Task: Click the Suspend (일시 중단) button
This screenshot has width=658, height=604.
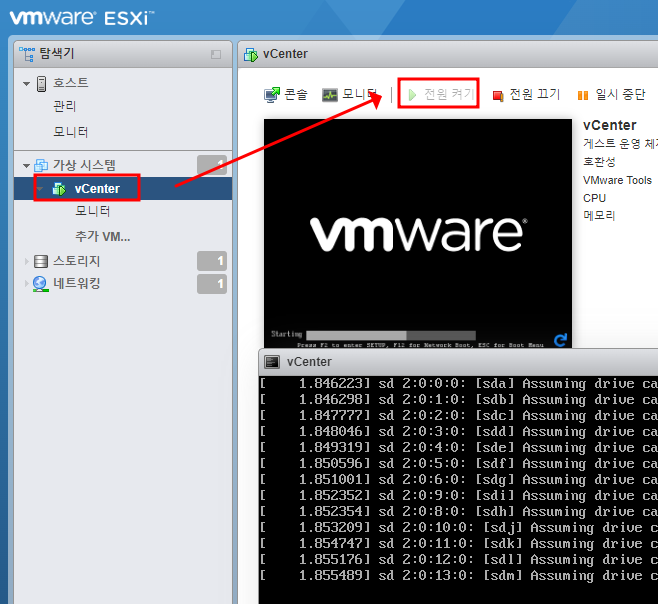Action: pos(611,94)
